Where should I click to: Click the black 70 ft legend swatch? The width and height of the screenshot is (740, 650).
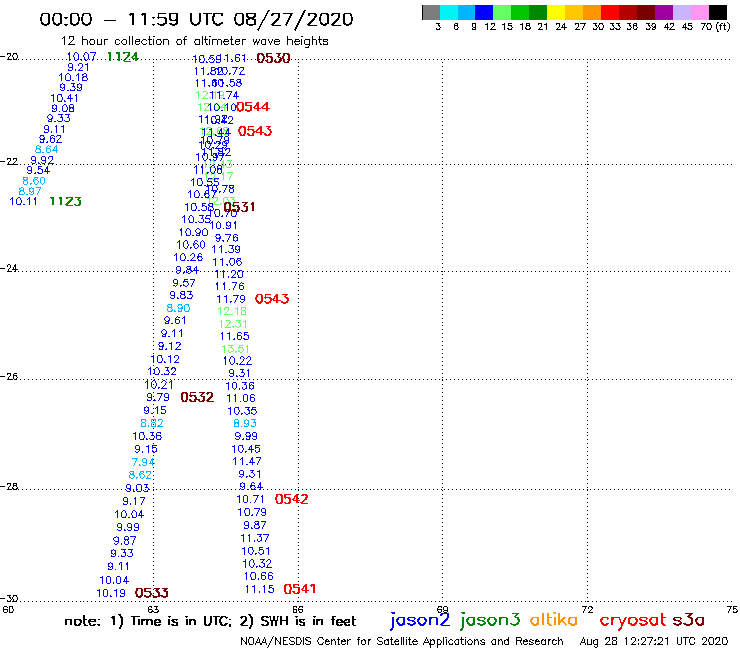(x=718, y=12)
